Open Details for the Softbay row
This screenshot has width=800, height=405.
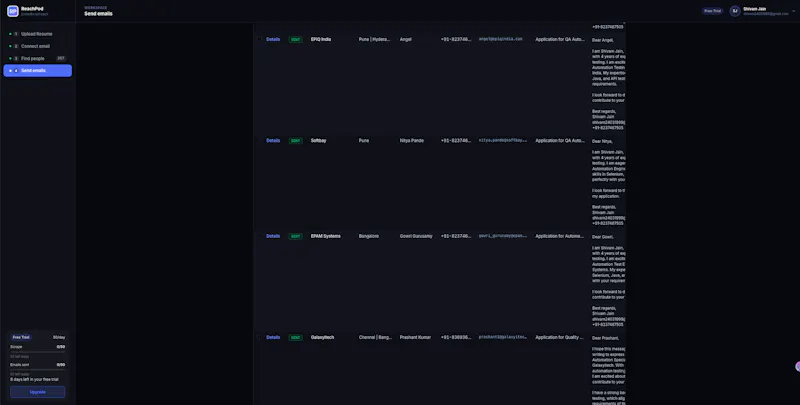273,140
